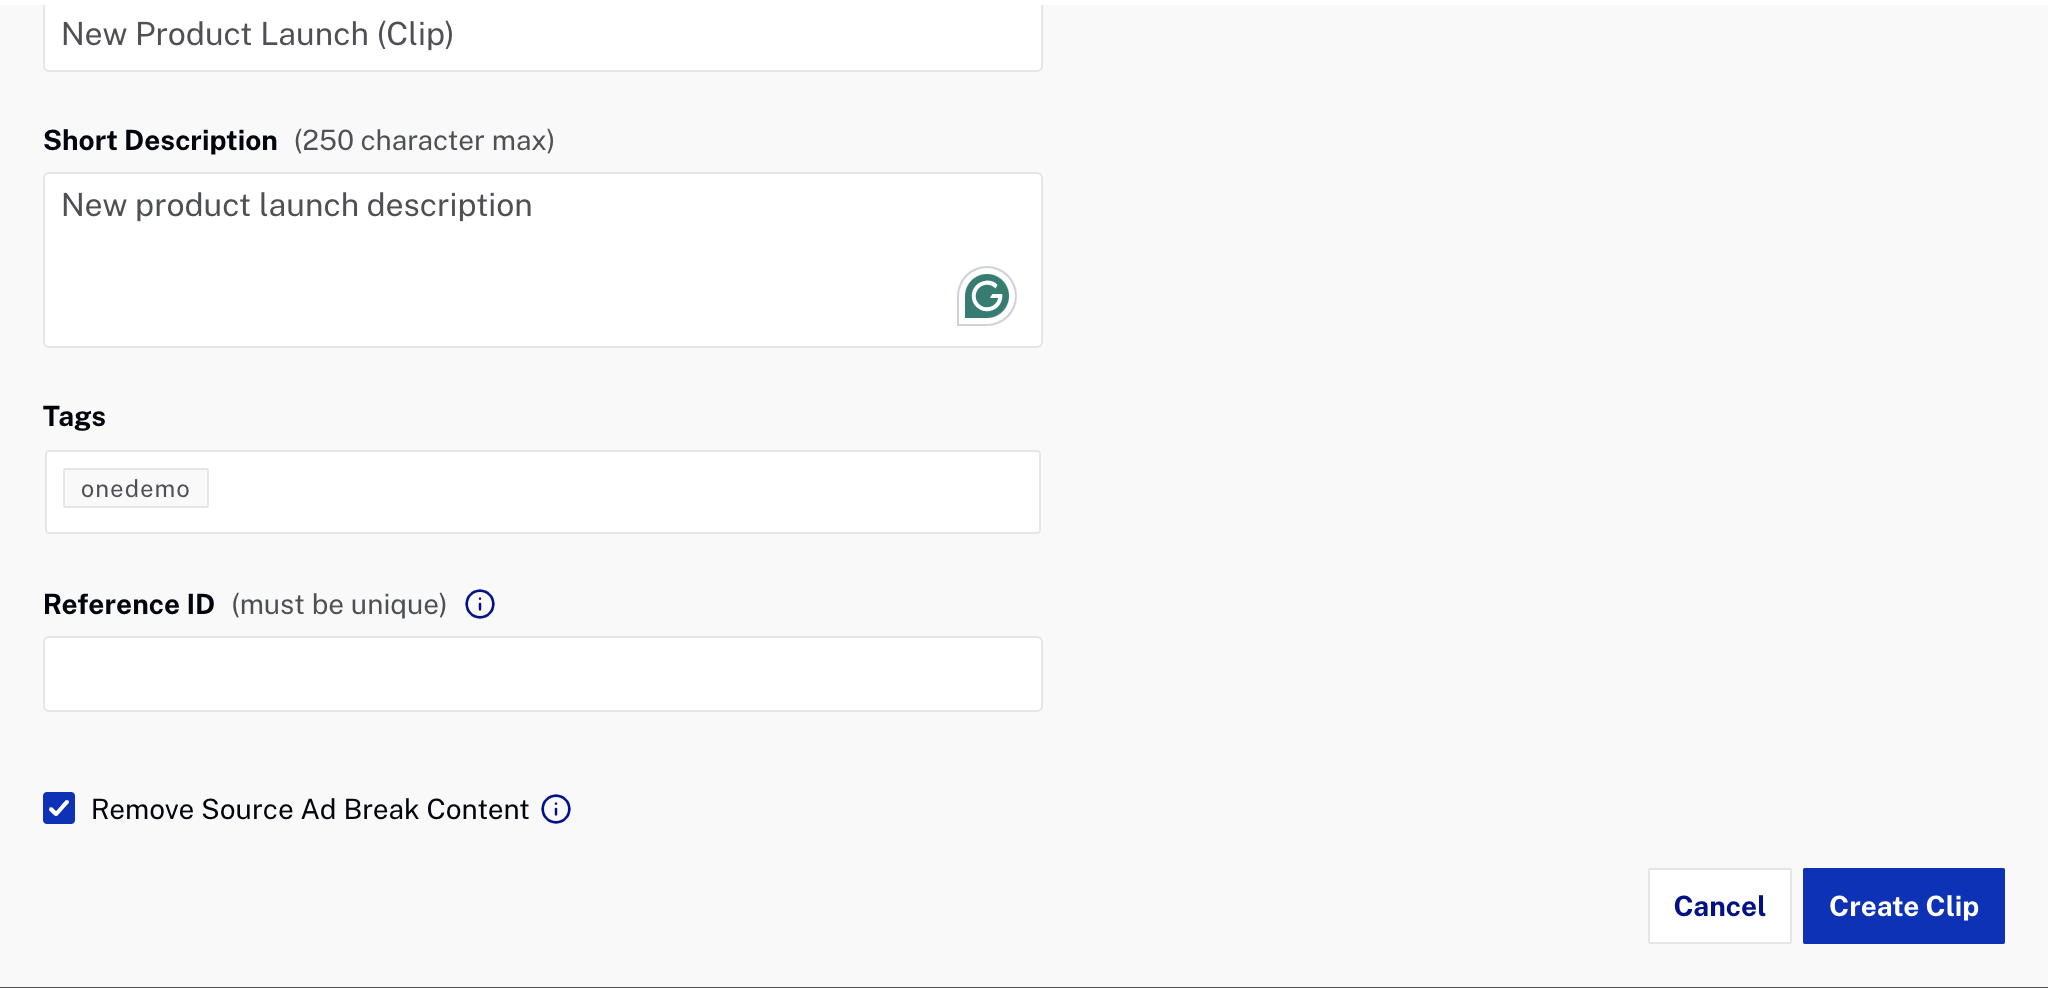
Task: Open the Reference ID info tooltip icon
Action: (x=480, y=604)
